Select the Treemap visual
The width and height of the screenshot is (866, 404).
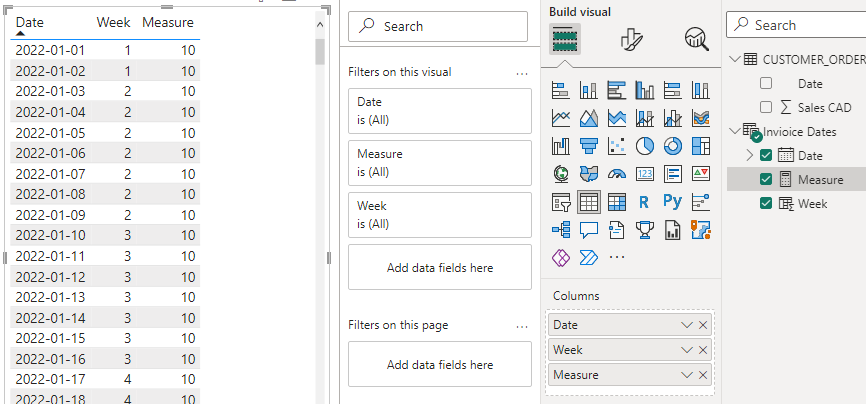700,146
